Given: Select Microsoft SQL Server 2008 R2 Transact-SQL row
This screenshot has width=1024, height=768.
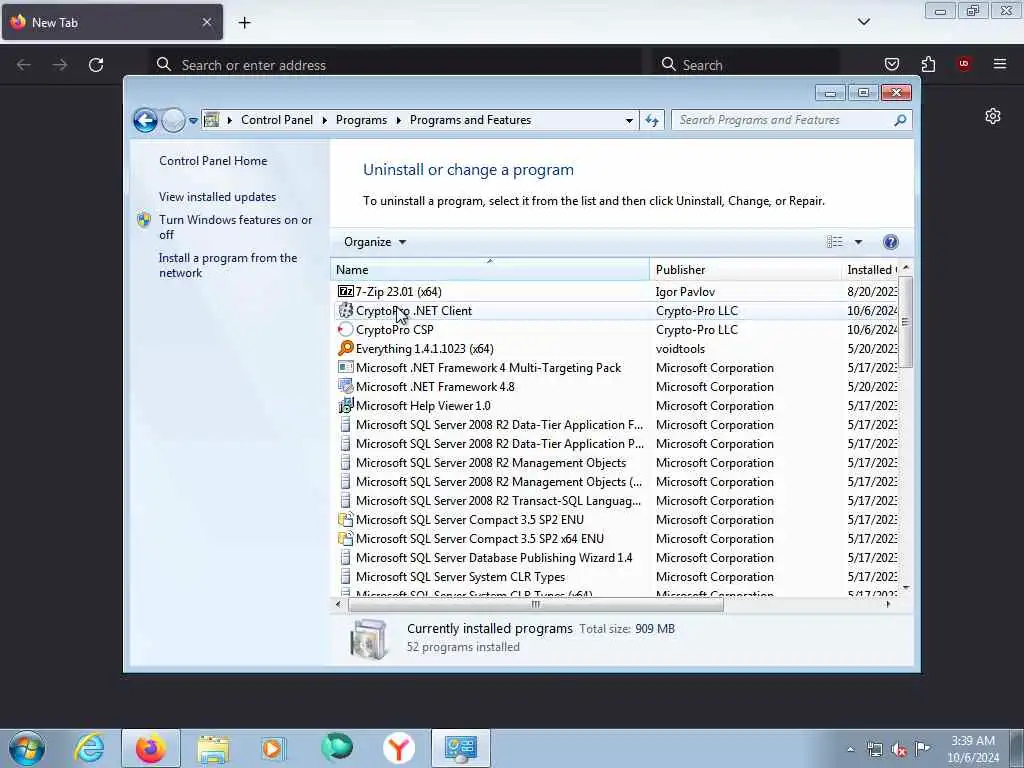Looking at the screenshot, I should coord(615,501).
